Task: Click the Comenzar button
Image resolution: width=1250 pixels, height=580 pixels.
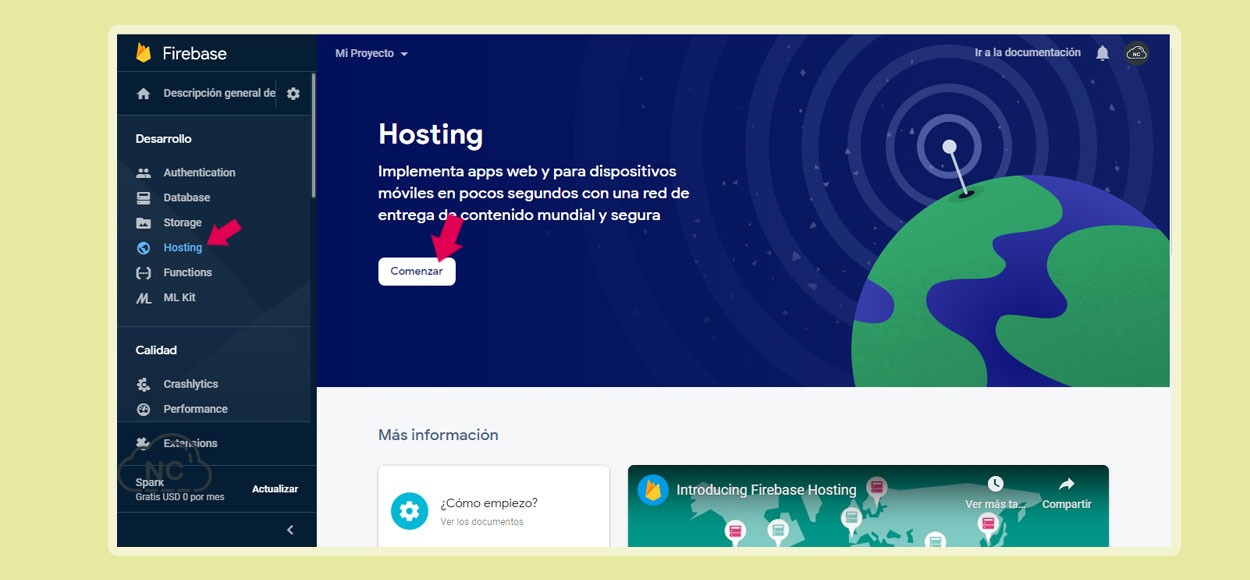Action: coord(417,272)
